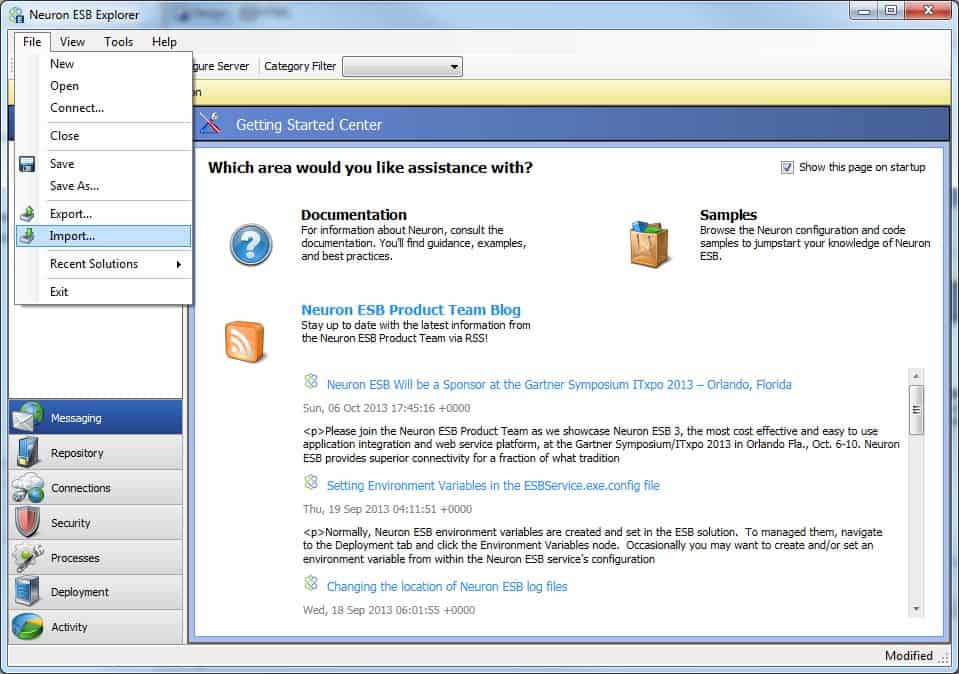Click the Activity chart icon in sidebar

28,627
